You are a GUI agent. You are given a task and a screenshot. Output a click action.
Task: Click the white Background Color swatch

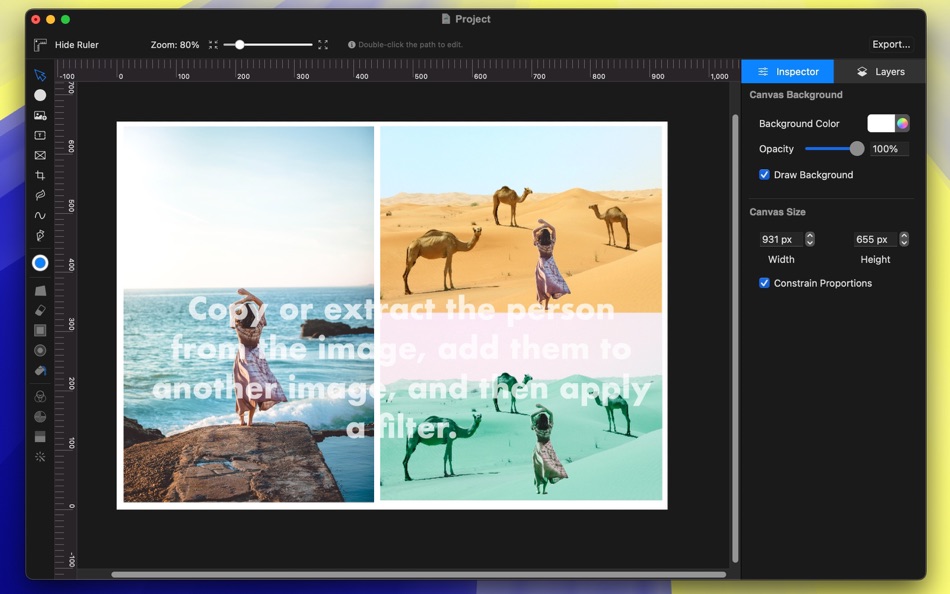(x=880, y=124)
